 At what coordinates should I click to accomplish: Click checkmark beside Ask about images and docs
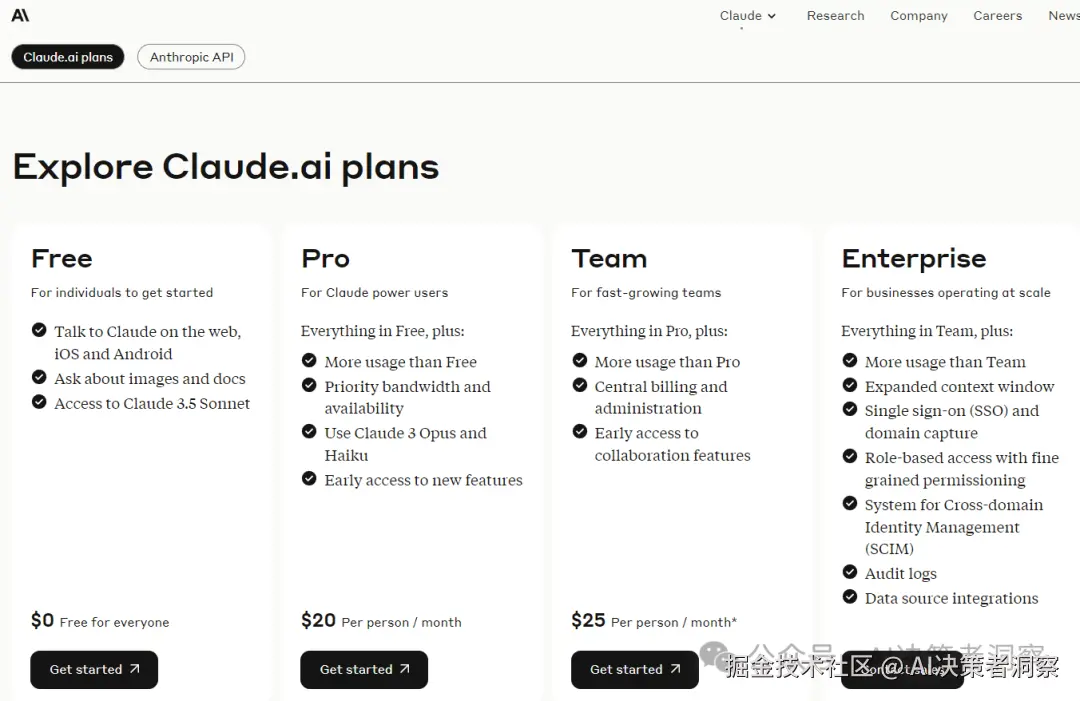[x=39, y=377]
